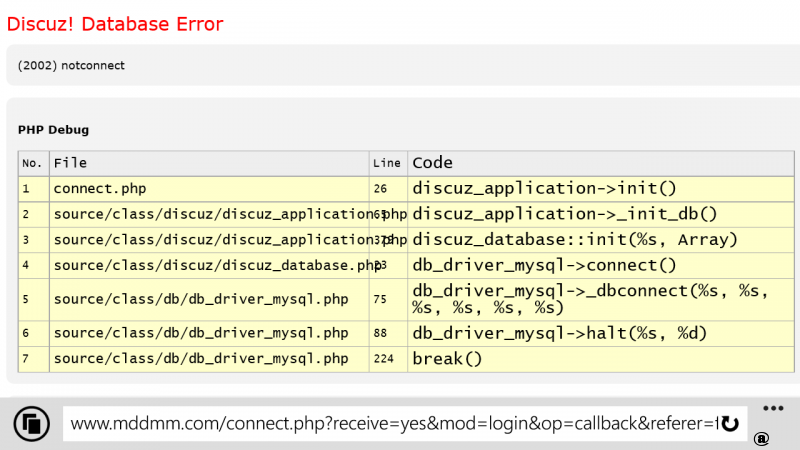Click the File column header

[70, 163]
